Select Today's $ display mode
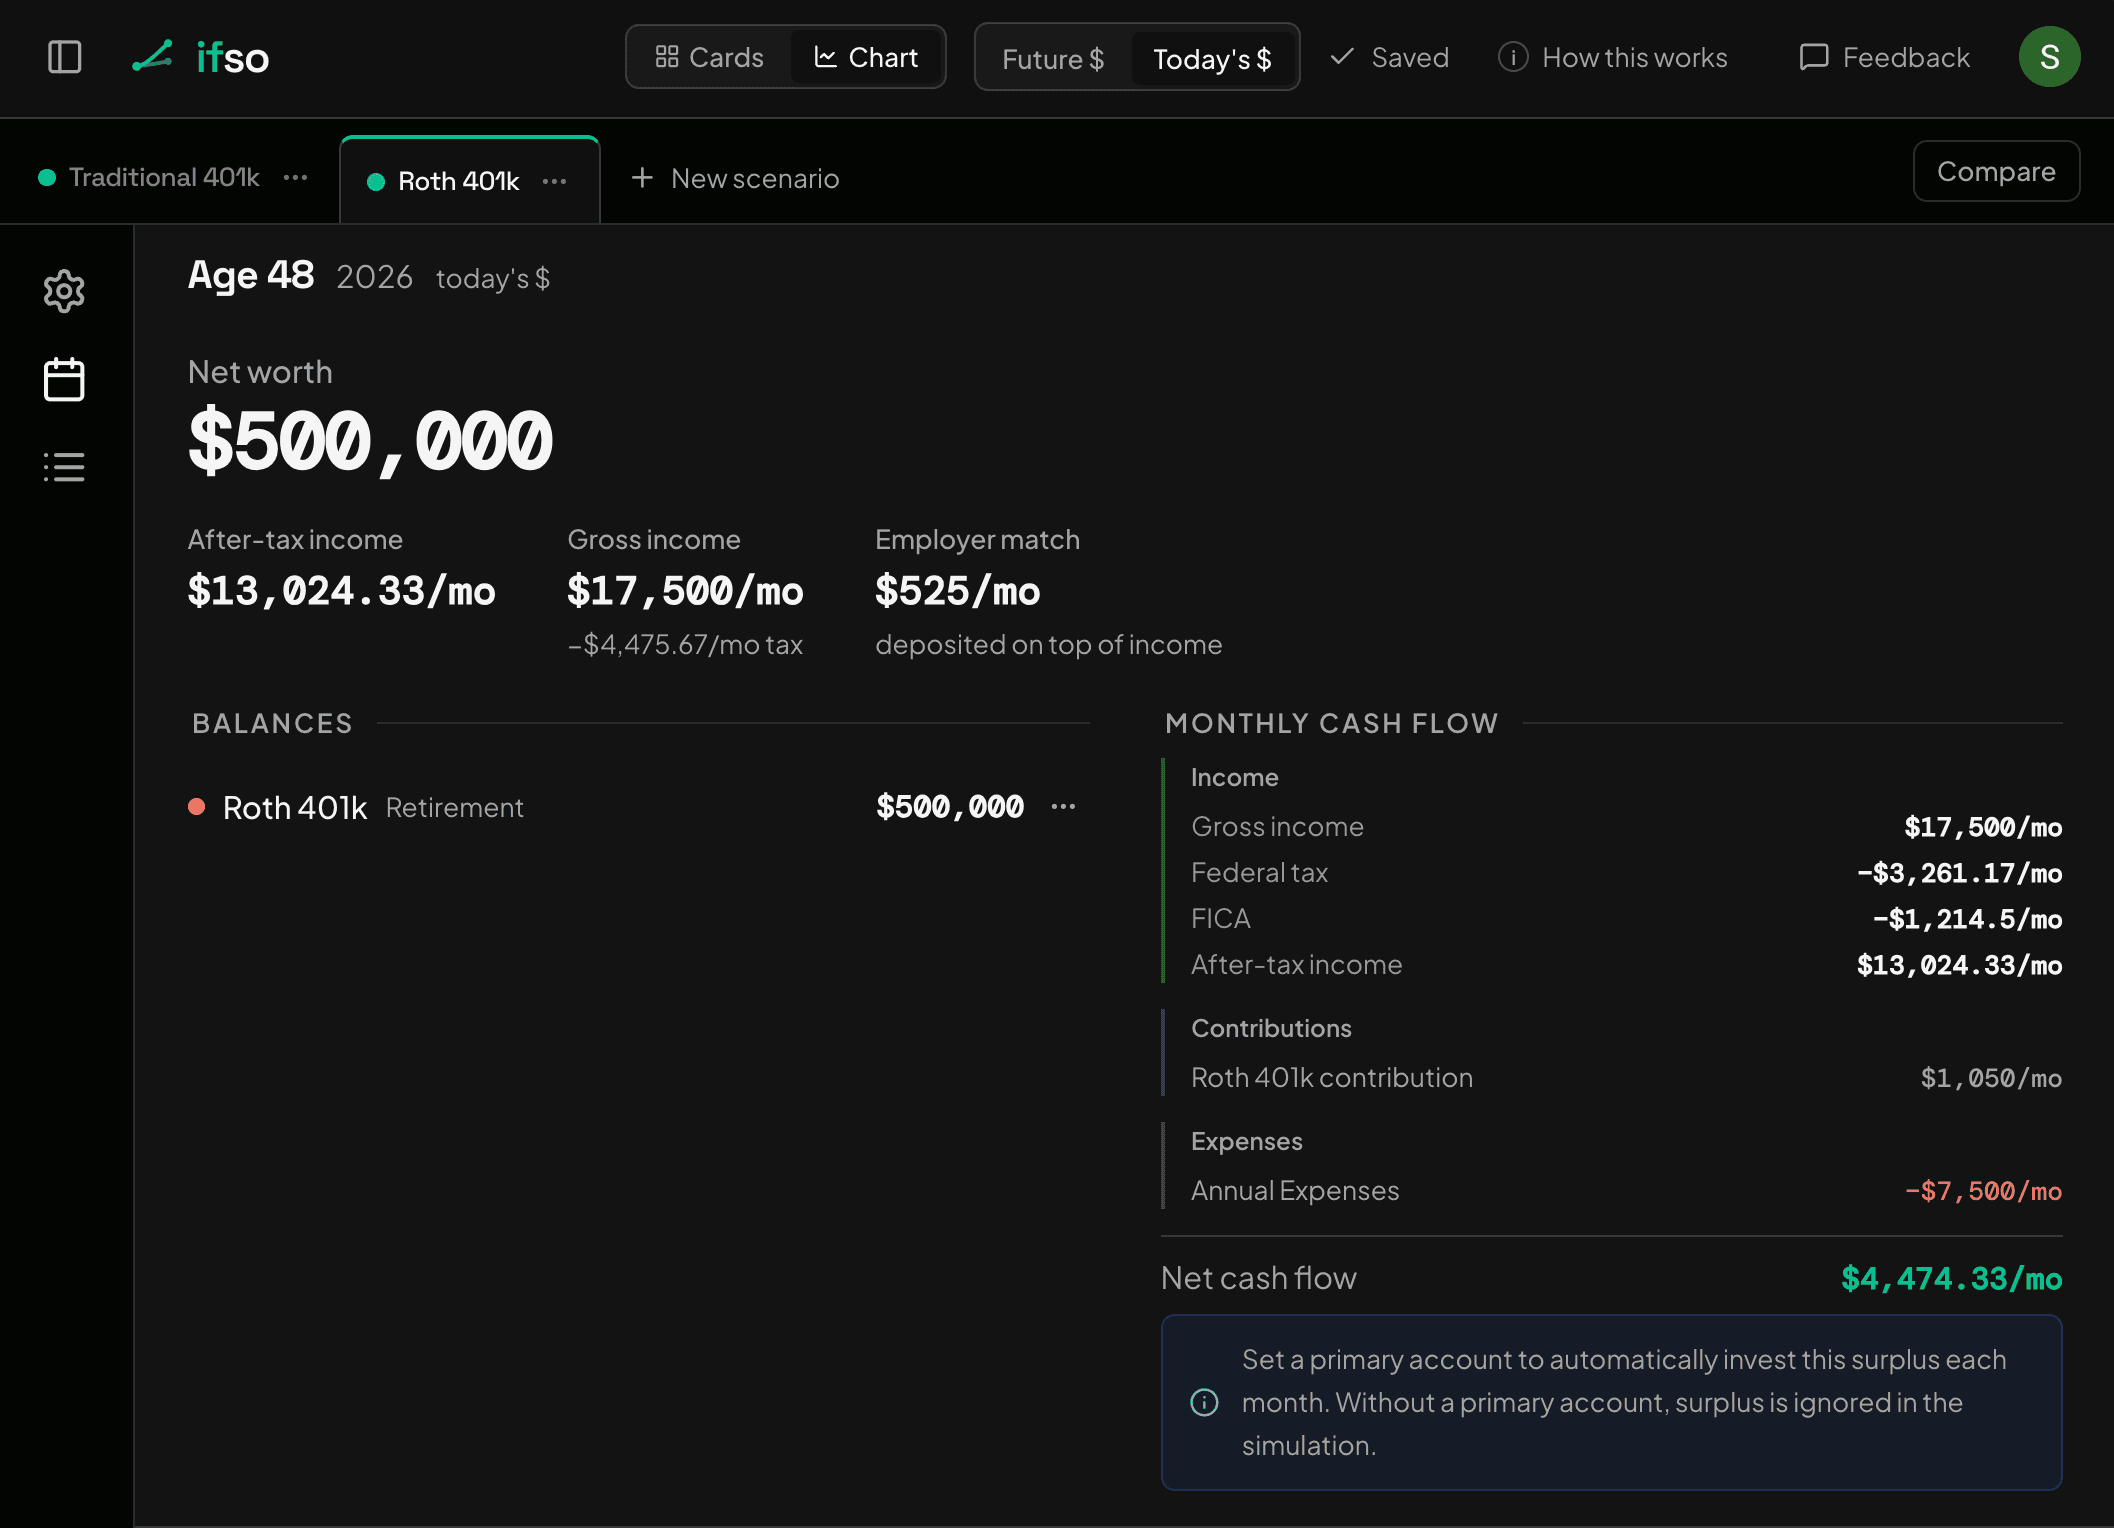Viewport: 2114px width, 1528px height. tap(1212, 59)
